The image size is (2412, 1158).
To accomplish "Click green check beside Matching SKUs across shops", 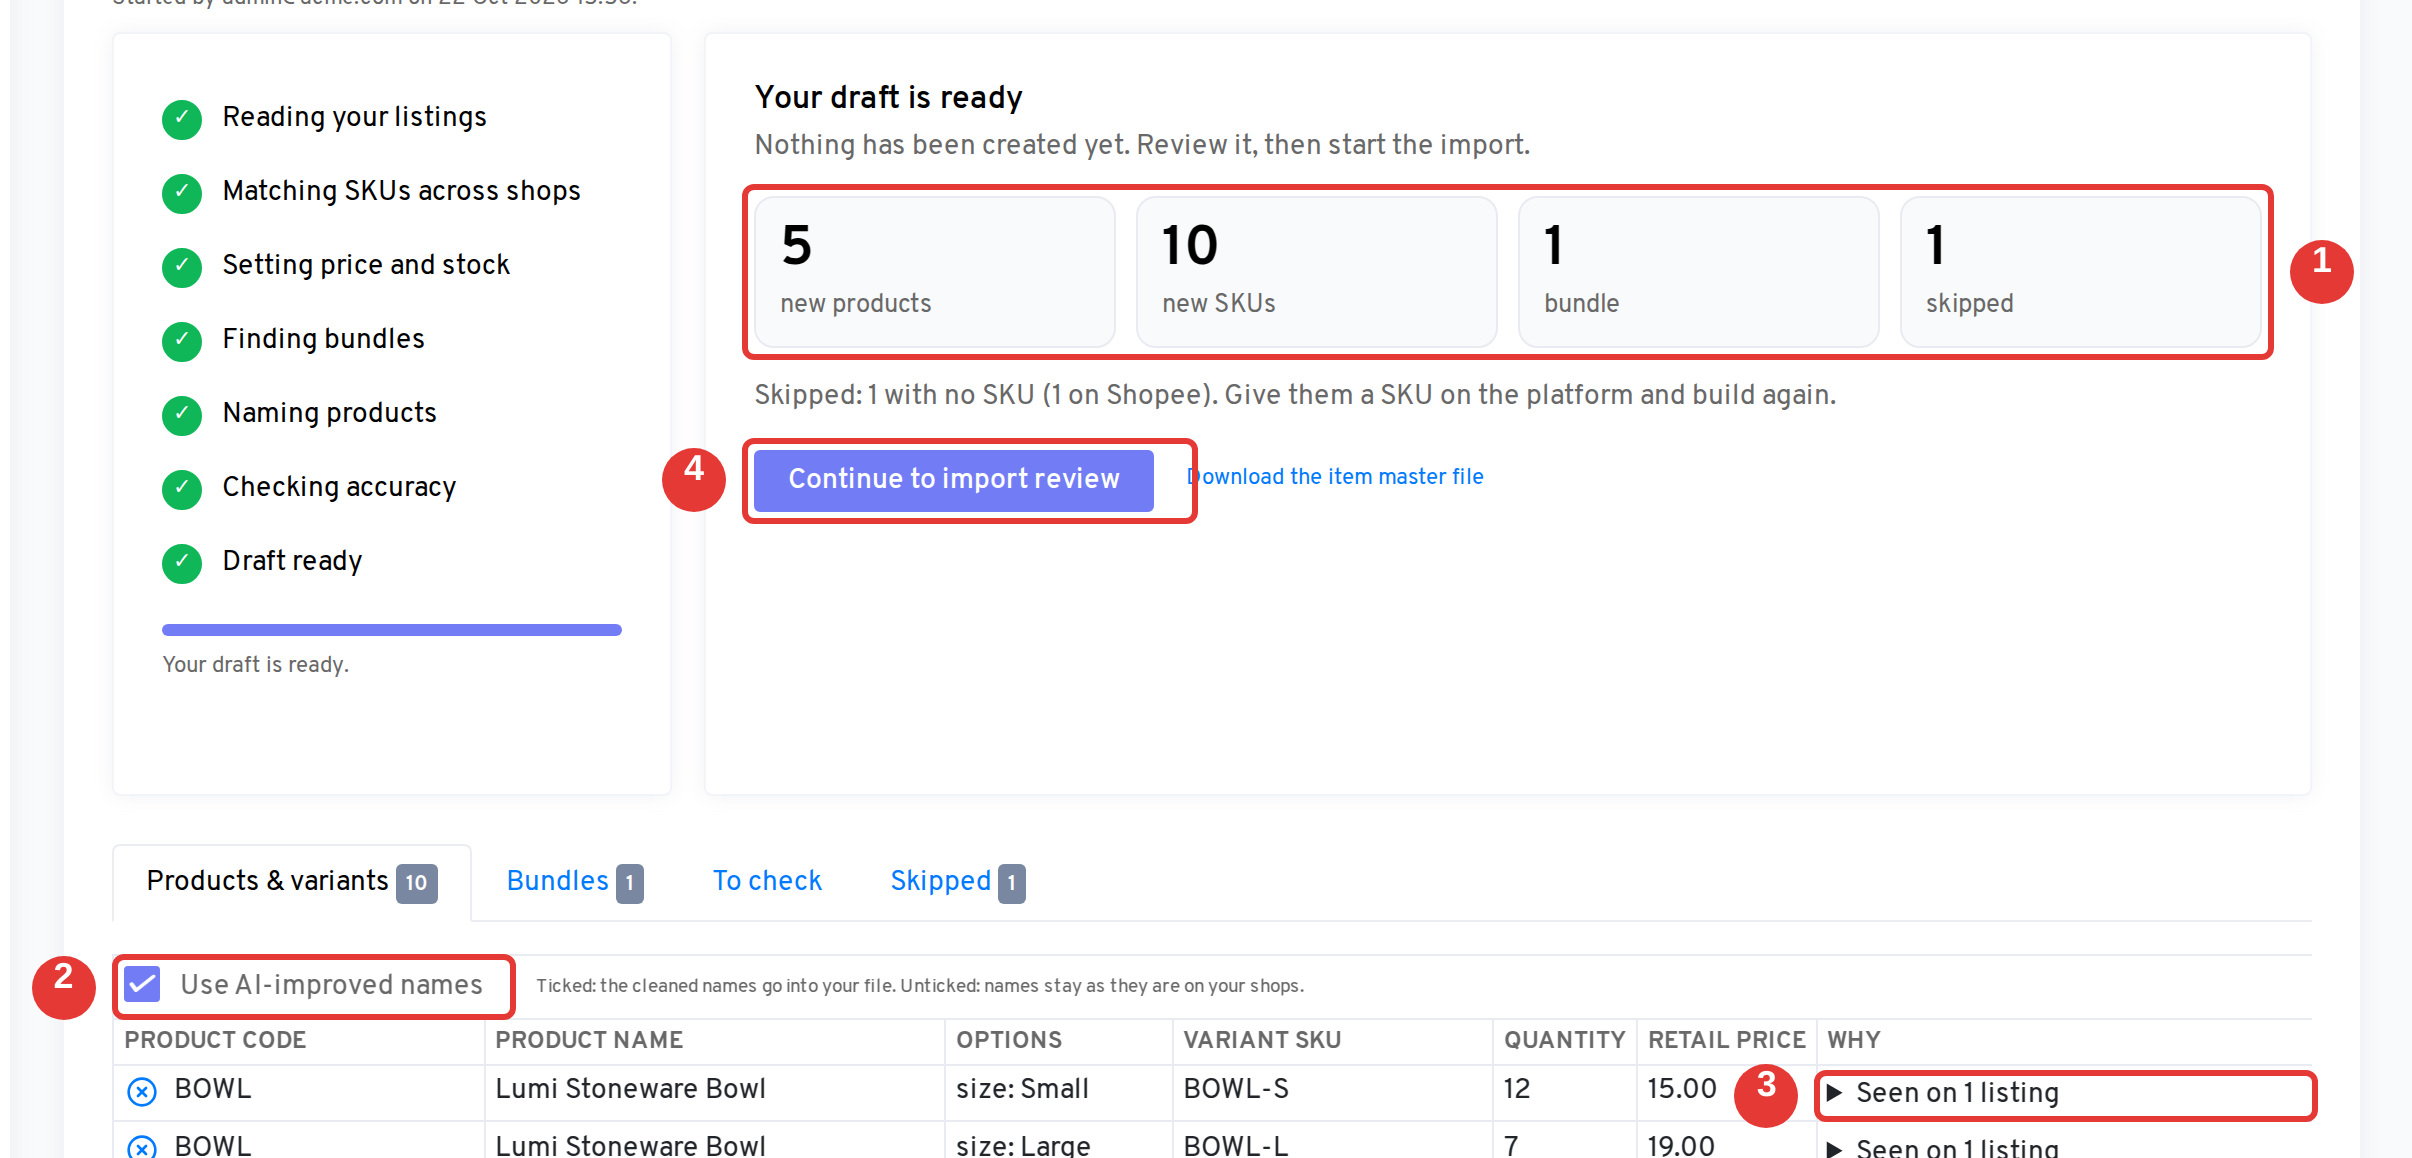I will (182, 193).
